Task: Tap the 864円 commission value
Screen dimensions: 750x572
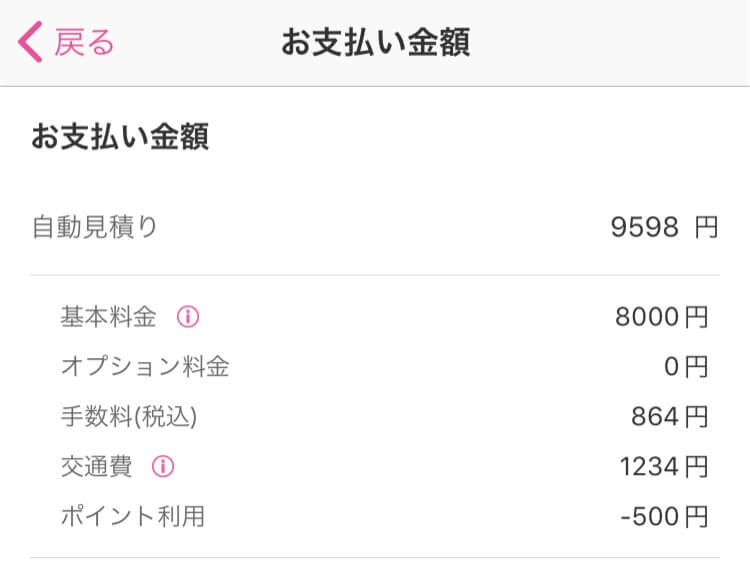Action: [670, 417]
